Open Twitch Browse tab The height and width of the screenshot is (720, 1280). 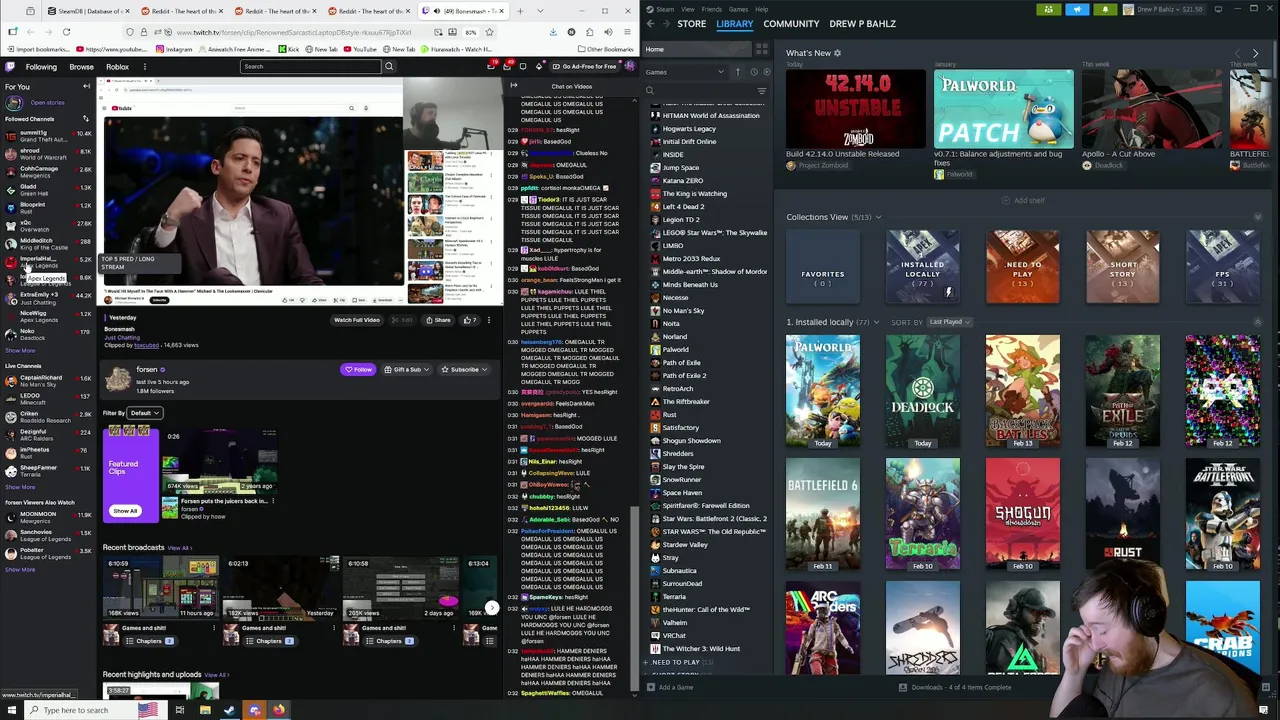click(82, 67)
